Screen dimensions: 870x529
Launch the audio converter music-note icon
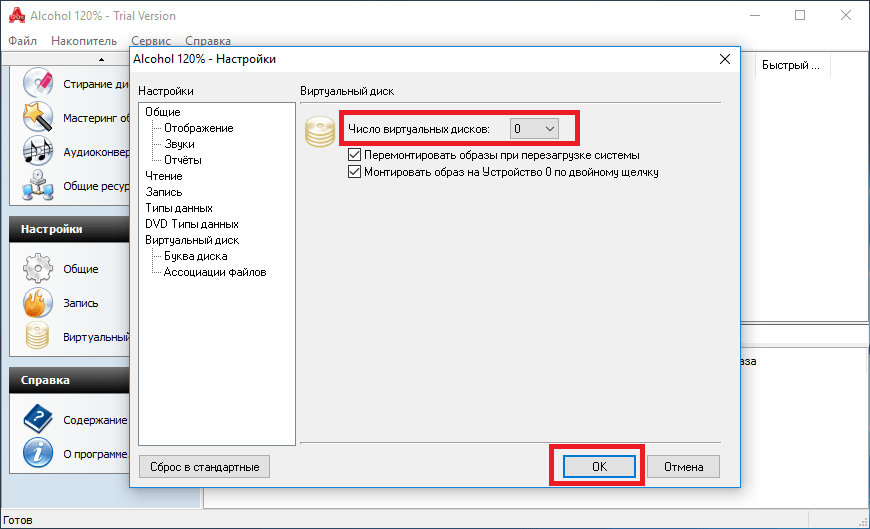38,151
